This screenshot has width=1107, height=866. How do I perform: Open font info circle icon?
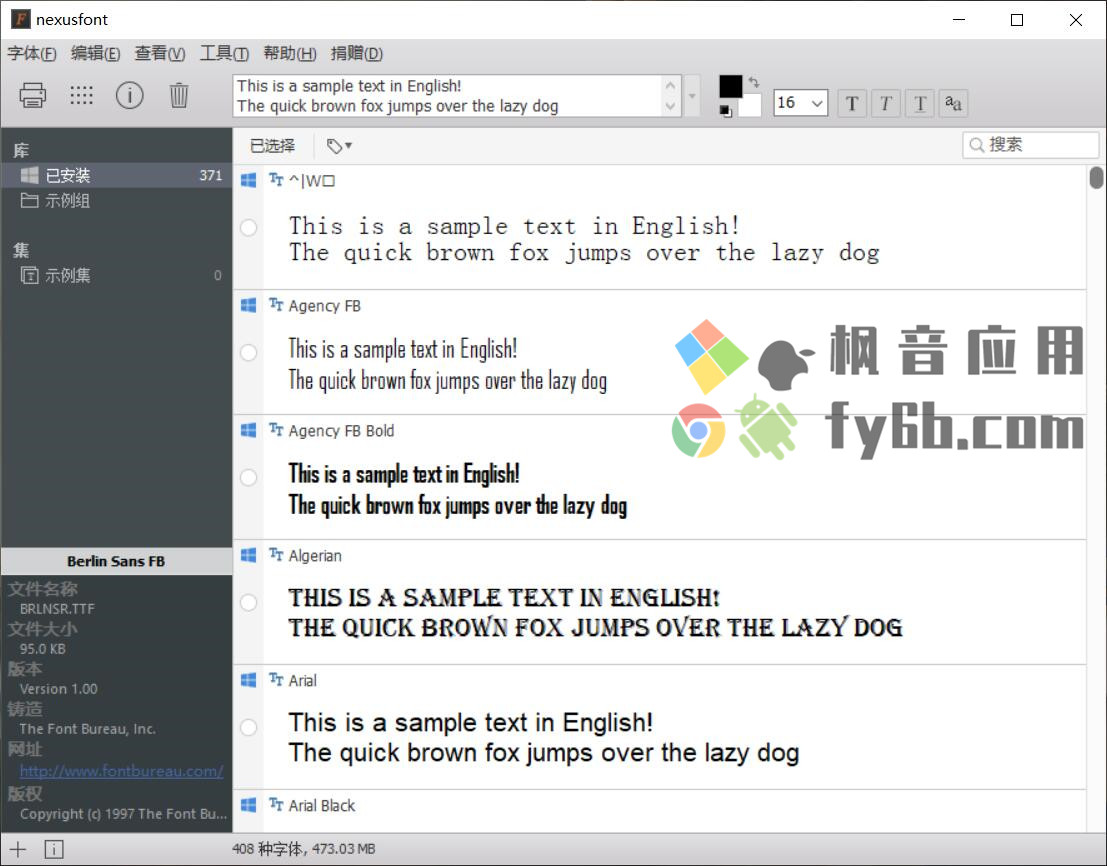(129, 95)
